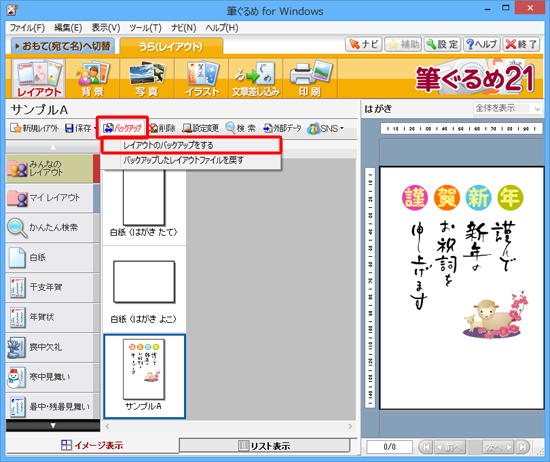Click the 保存 dropdown arrow
The image size is (550, 462).
coord(95,128)
